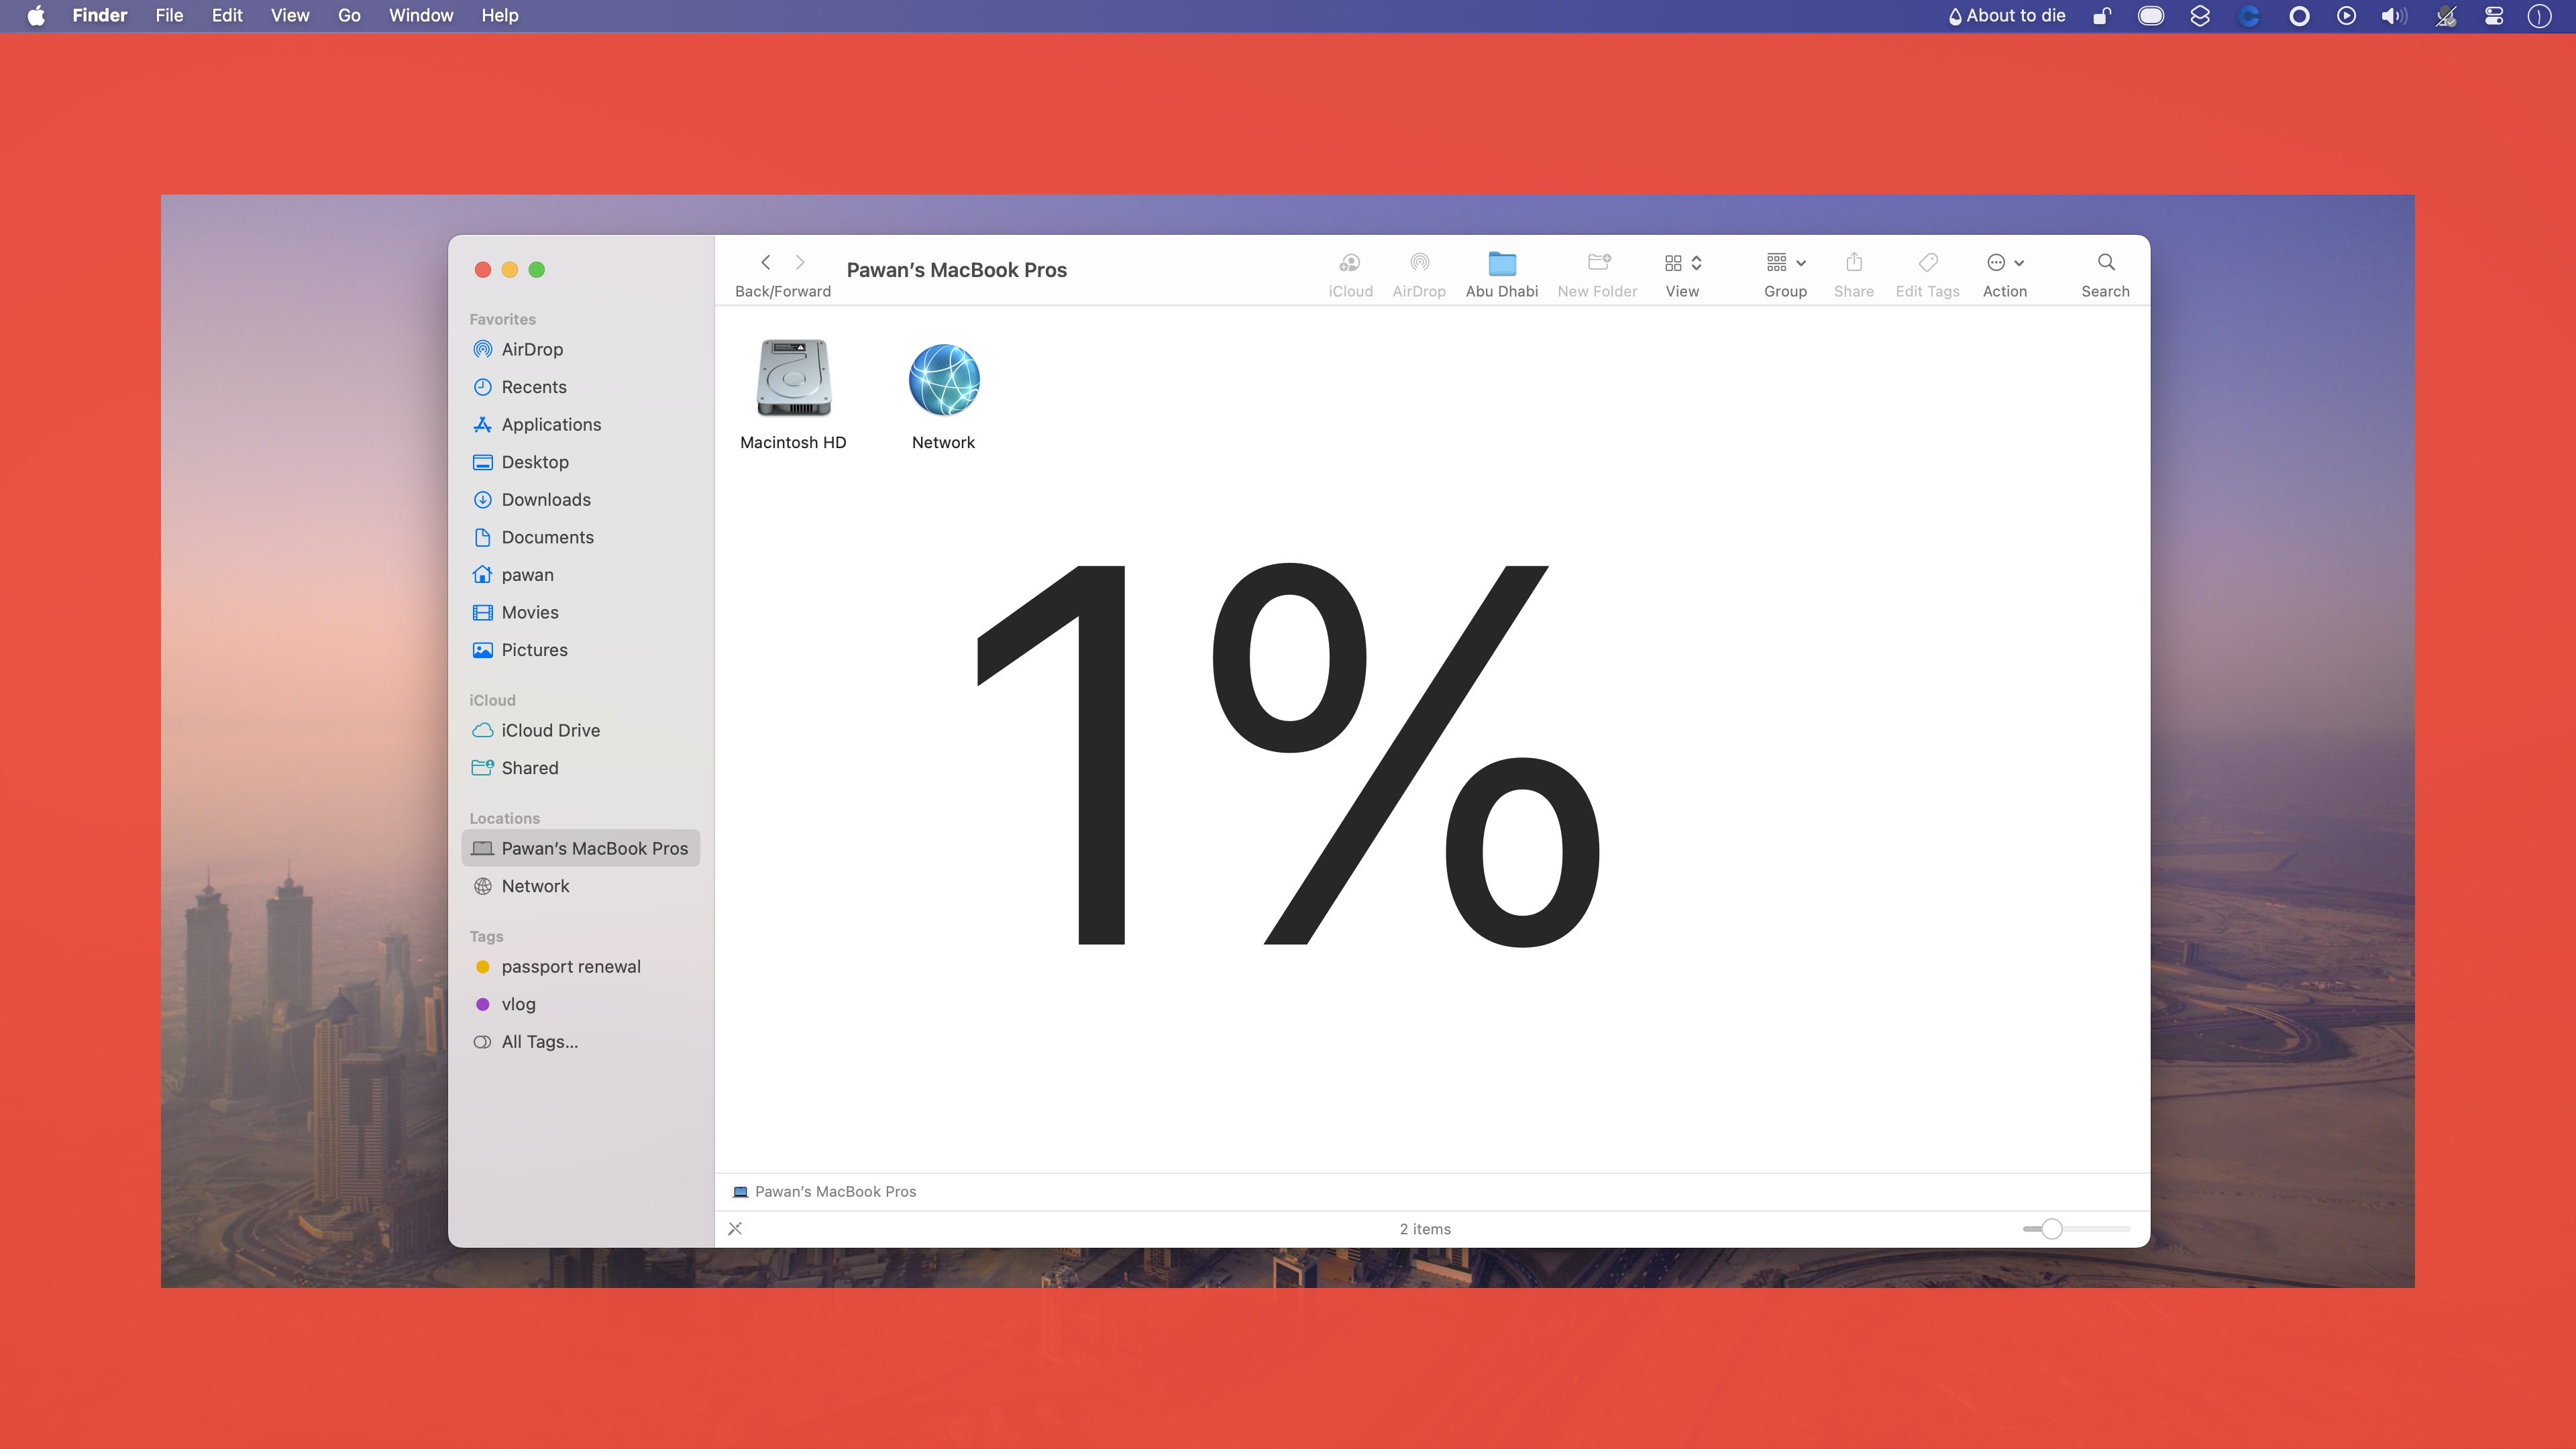Go to Desktop in the sidebar
This screenshot has width=2576, height=1449.
tap(580, 462)
